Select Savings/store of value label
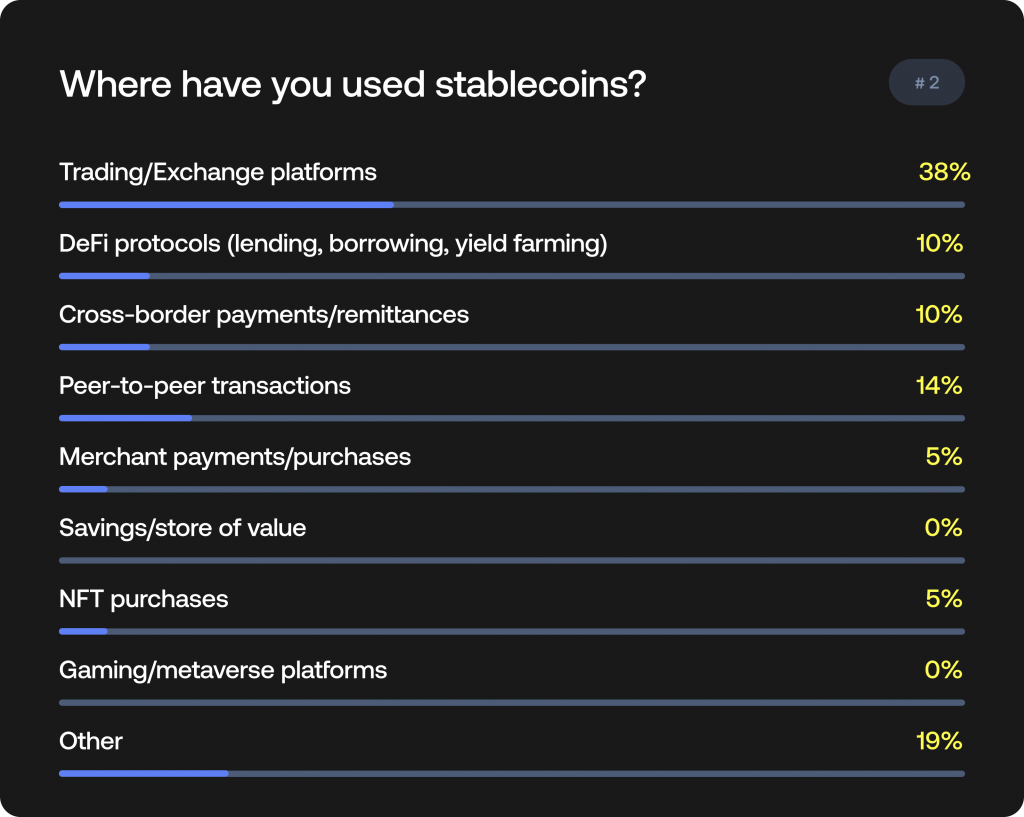Image resolution: width=1024 pixels, height=817 pixels. click(182, 528)
